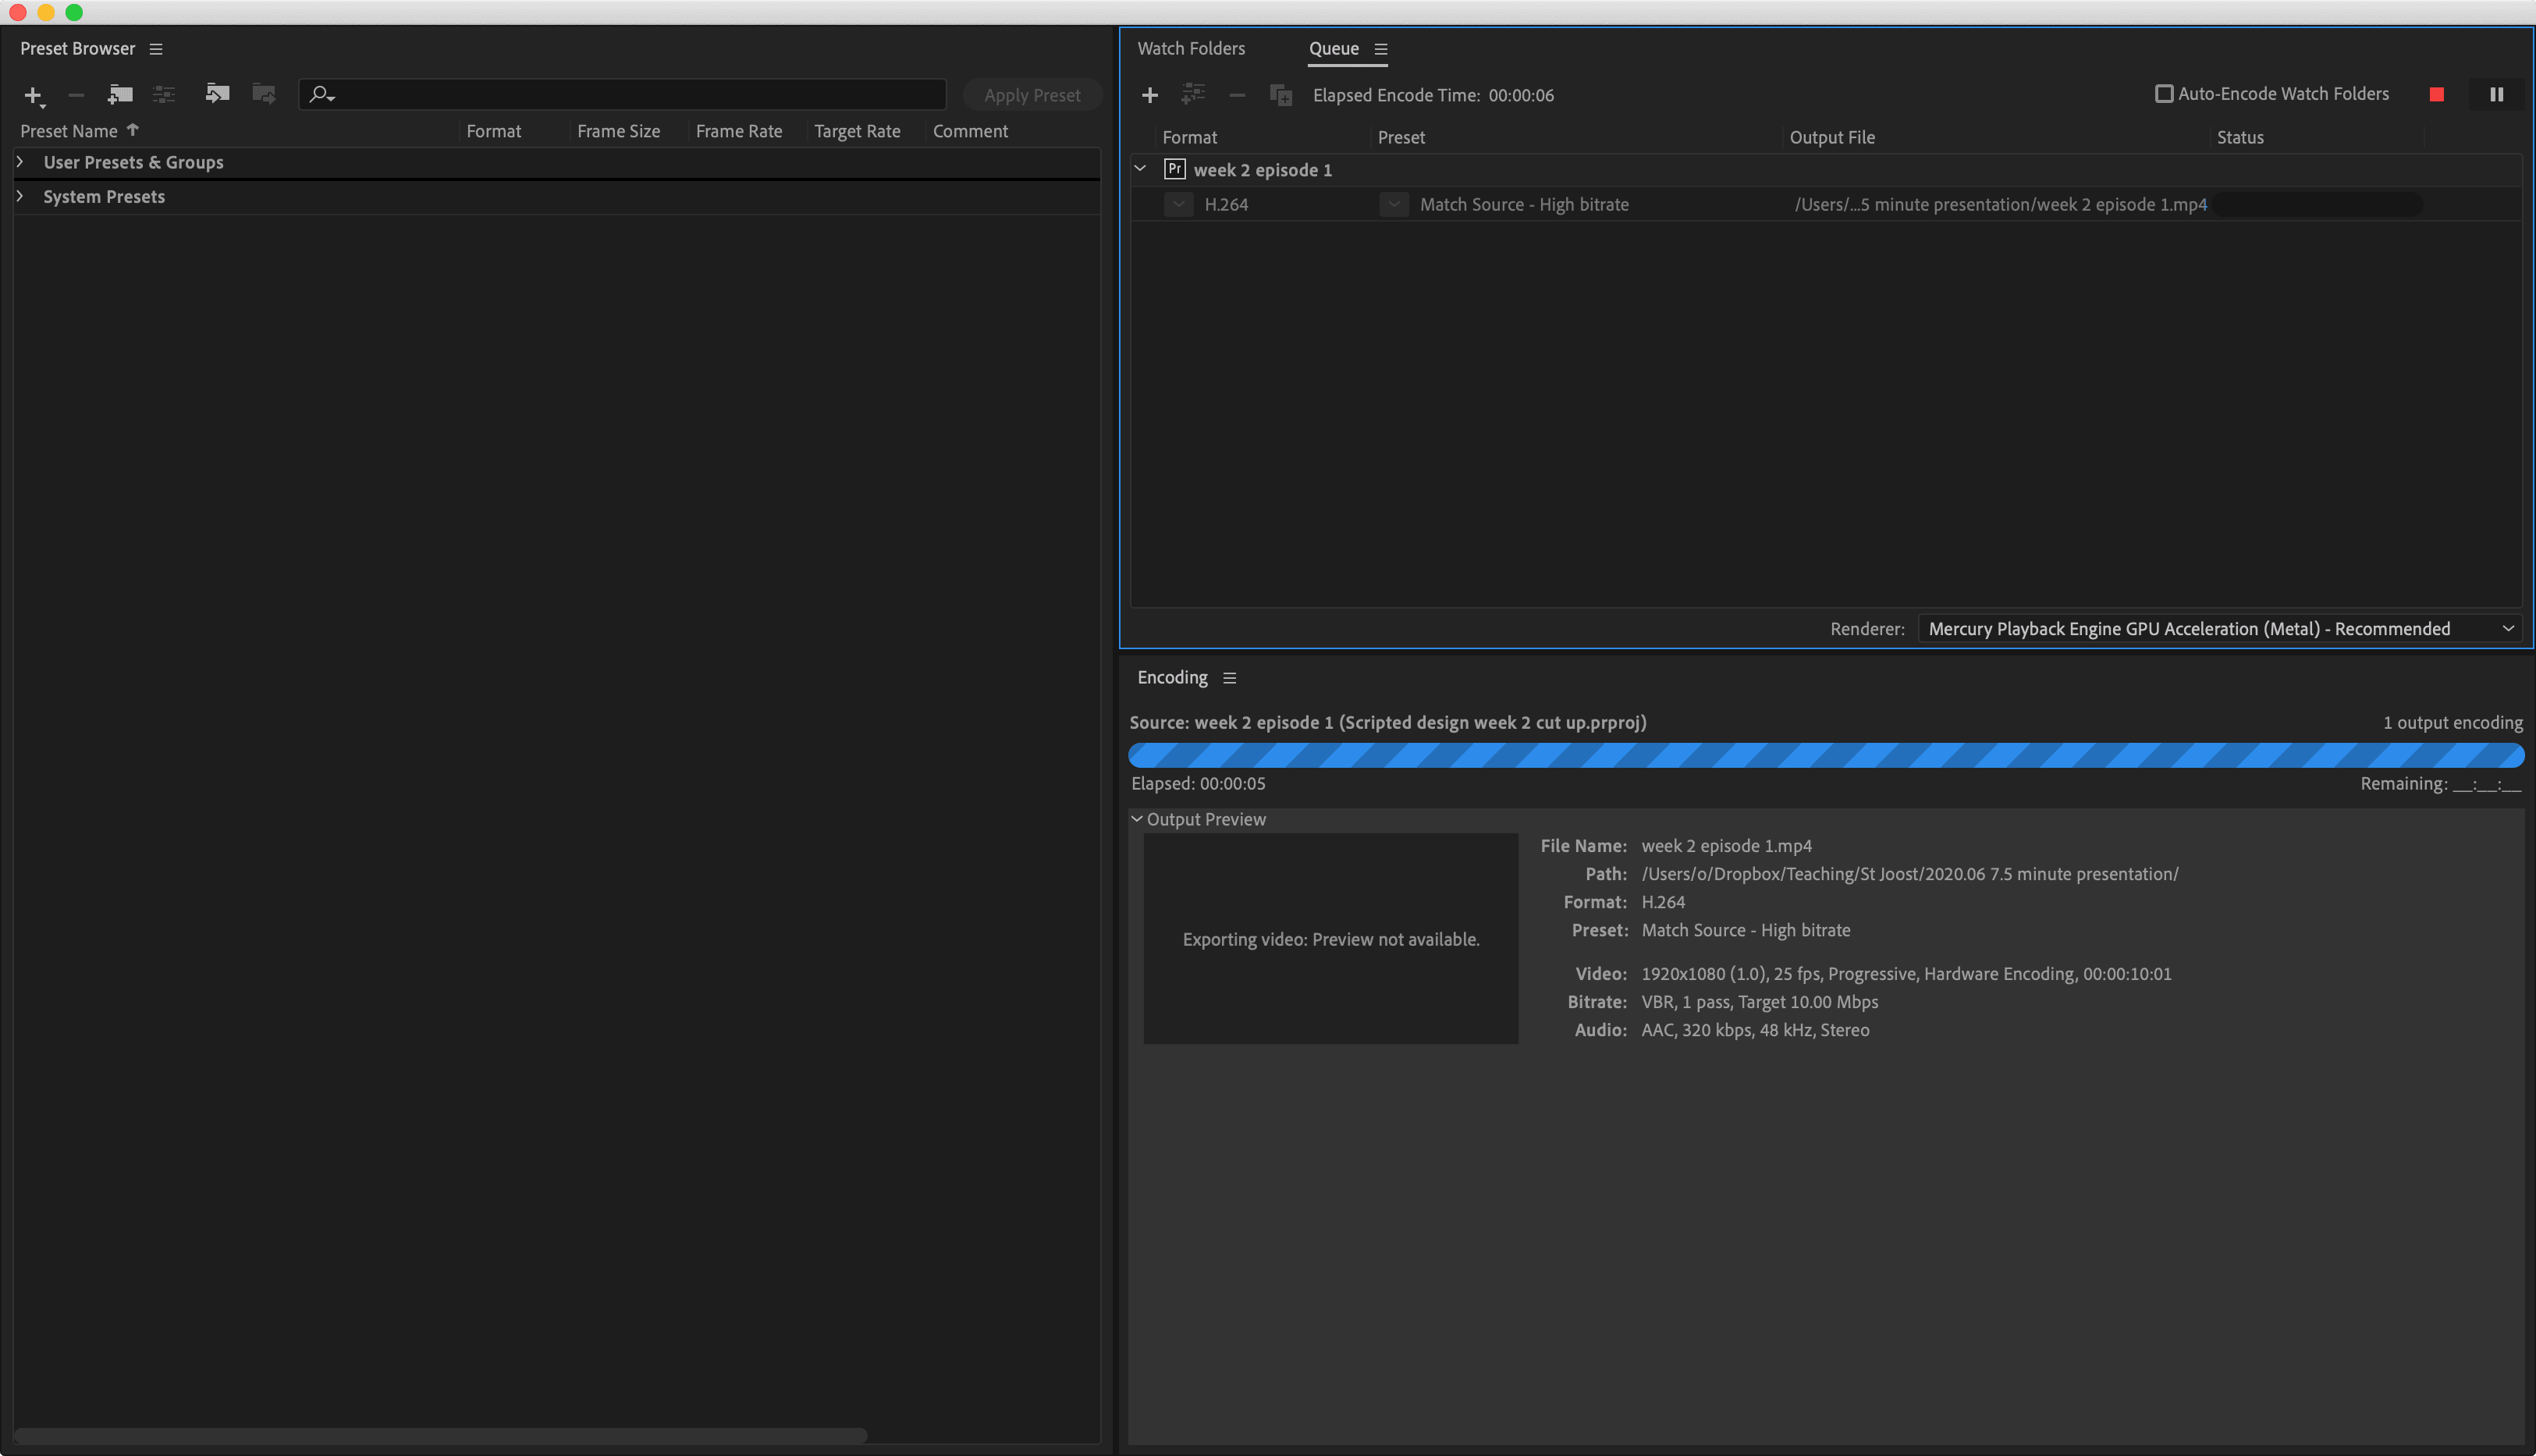Click the output file path link
Image resolution: width=2536 pixels, height=1456 pixels.
[x=2000, y=205]
